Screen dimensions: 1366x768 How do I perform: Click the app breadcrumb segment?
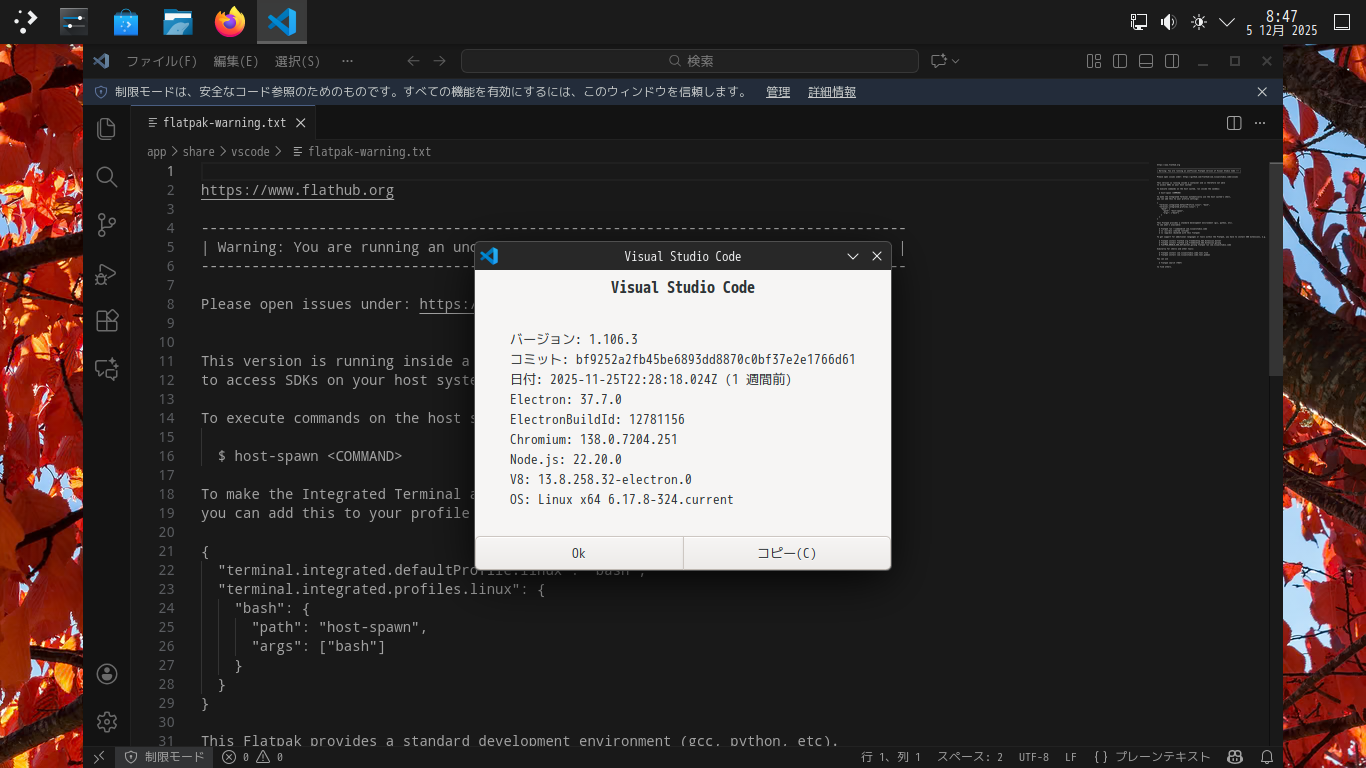coord(157,152)
